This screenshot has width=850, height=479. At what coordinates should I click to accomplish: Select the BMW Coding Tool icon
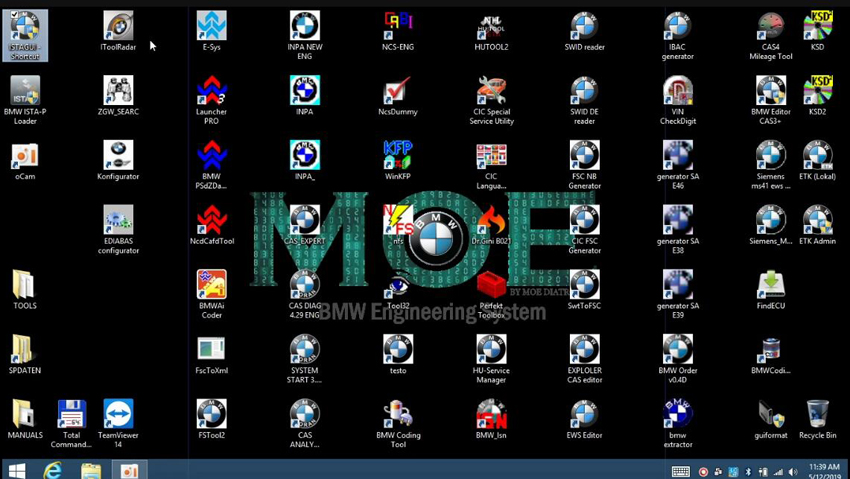398,423
